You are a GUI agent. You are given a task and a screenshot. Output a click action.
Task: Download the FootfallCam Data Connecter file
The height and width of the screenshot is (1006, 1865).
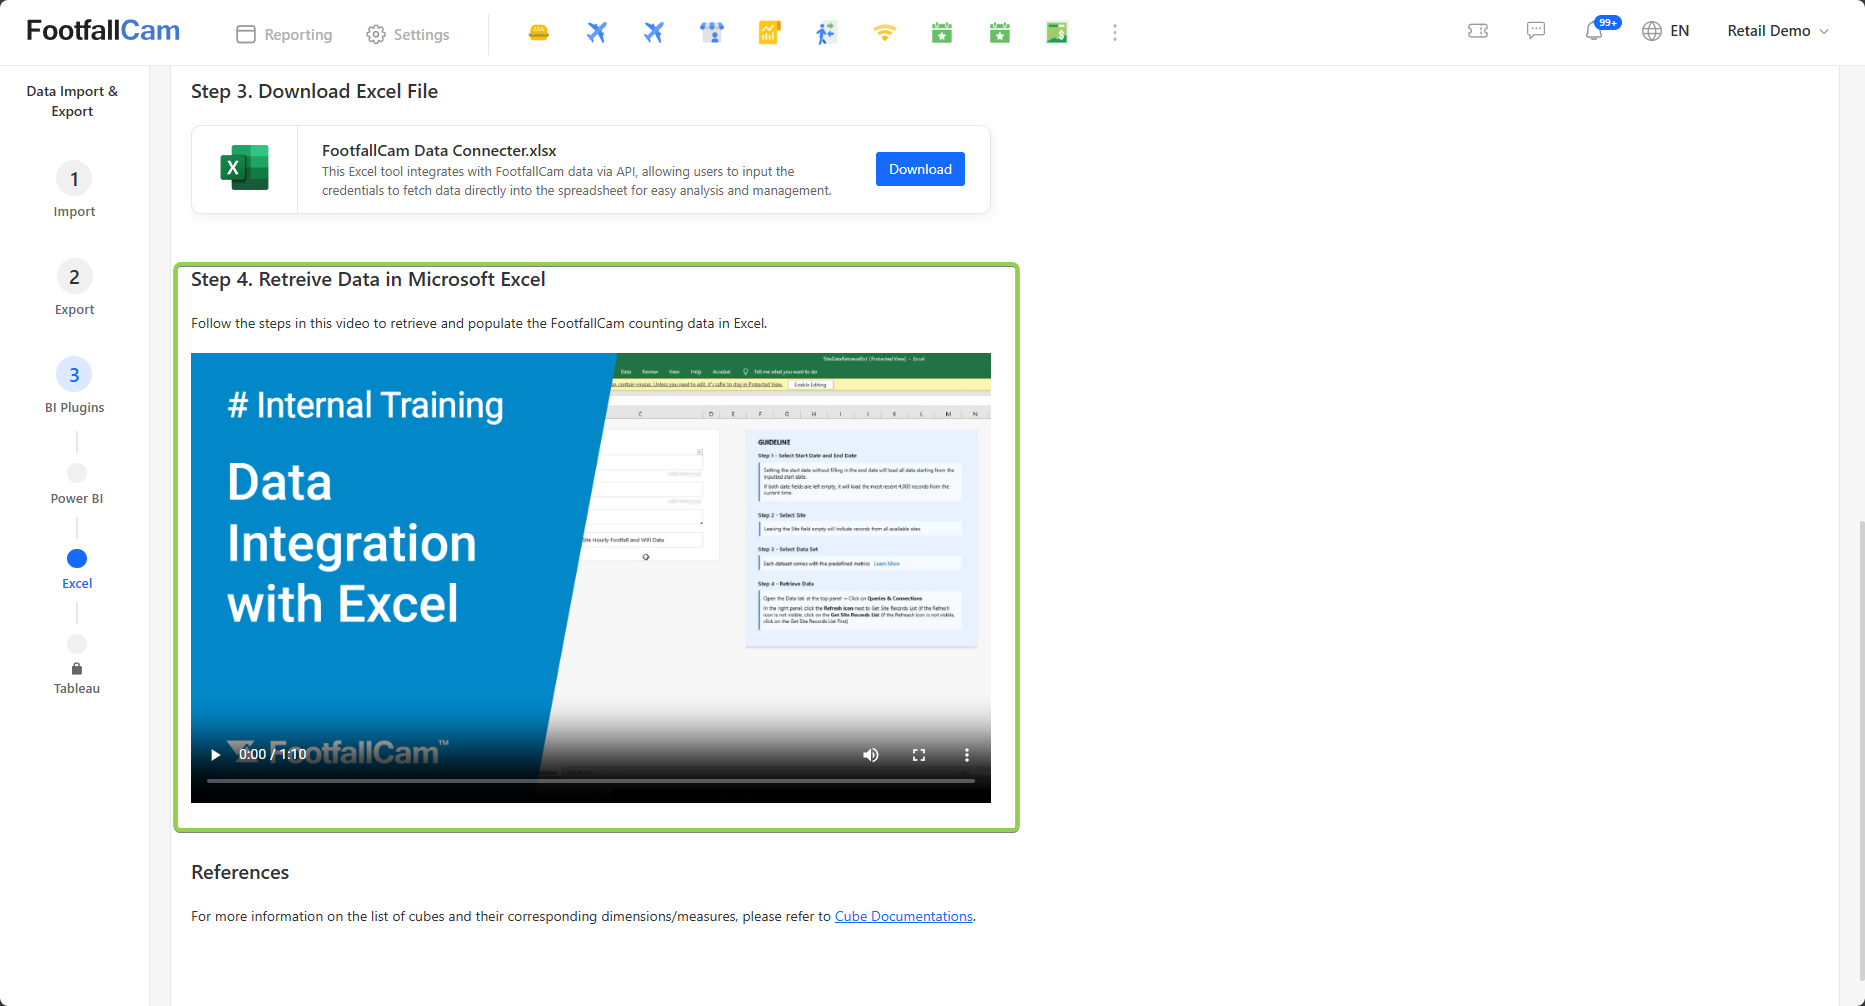click(x=920, y=169)
